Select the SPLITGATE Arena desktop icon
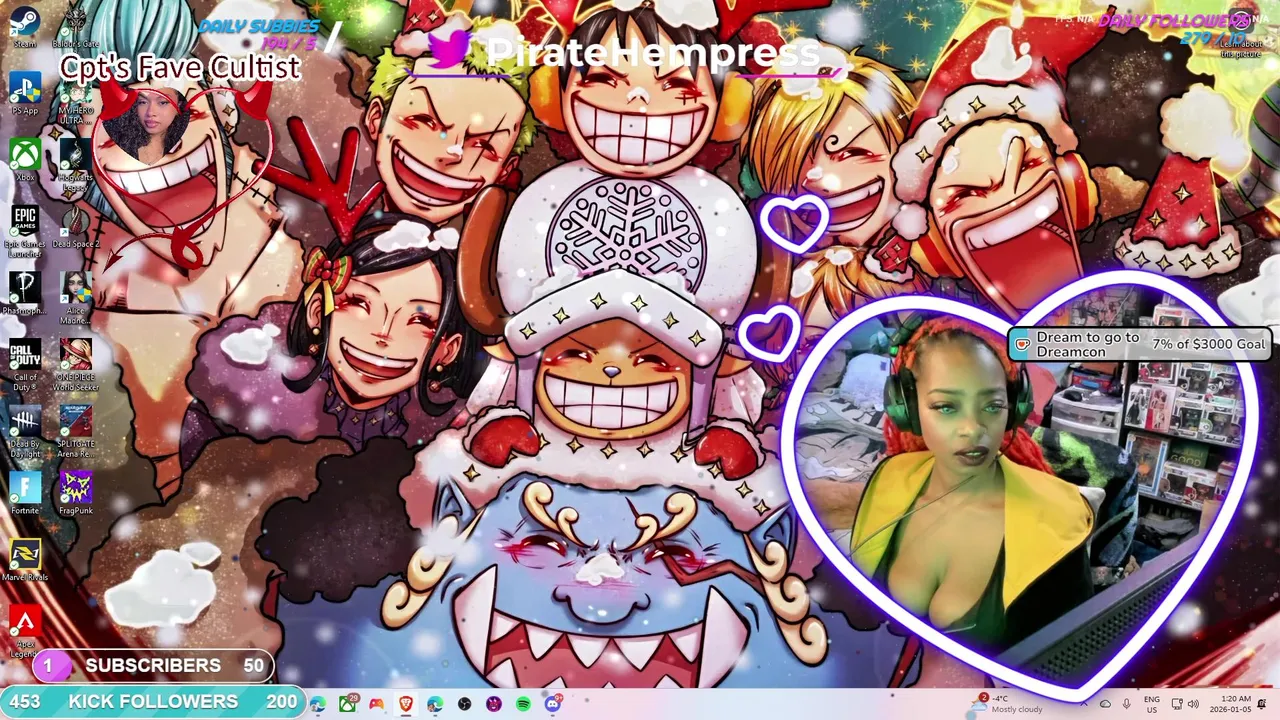The image size is (1280, 720). pyautogui.click(x=76, y=432)
